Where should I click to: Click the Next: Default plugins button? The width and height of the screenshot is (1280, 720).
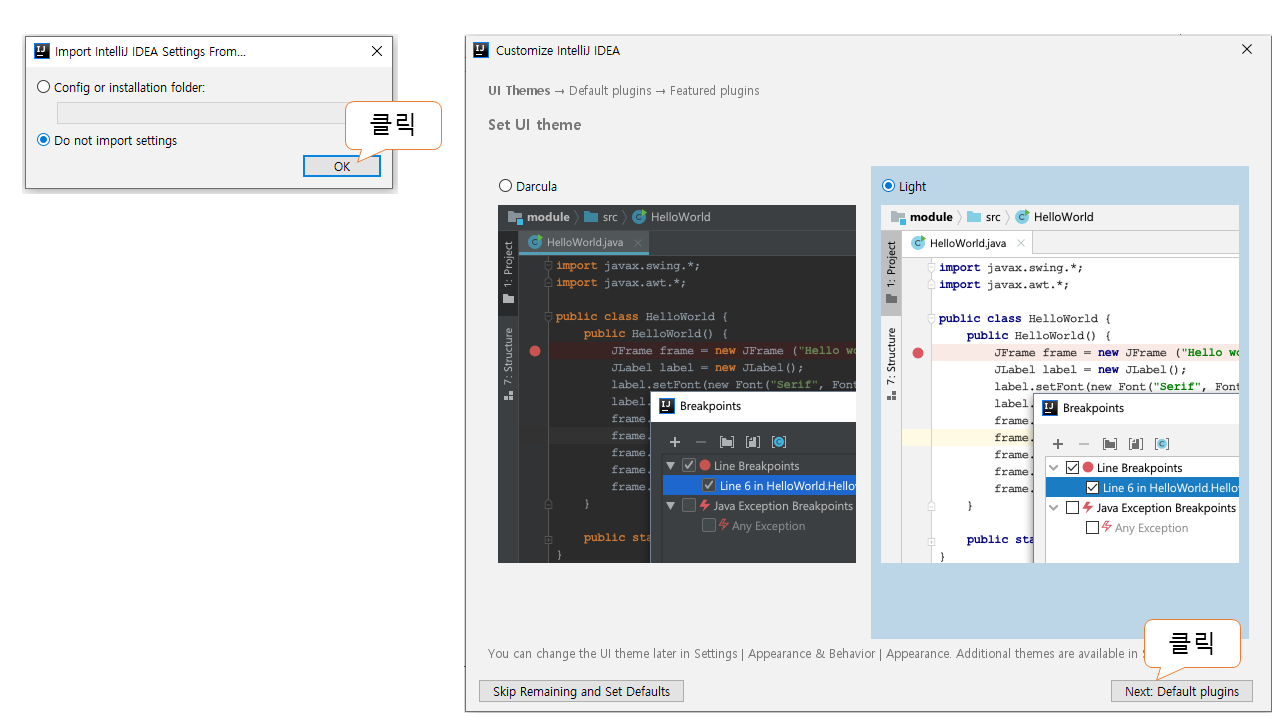point(1181,691)
